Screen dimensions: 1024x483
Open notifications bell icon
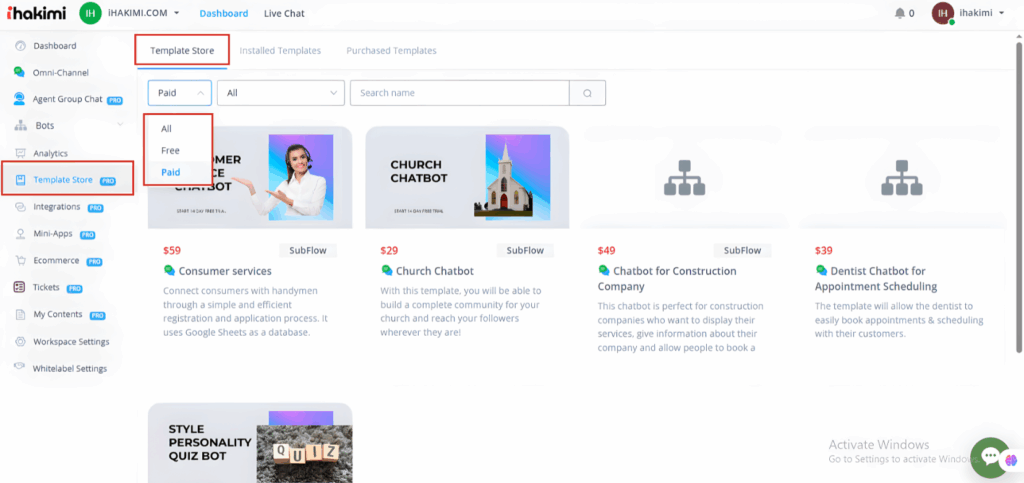tap(900, 13)
